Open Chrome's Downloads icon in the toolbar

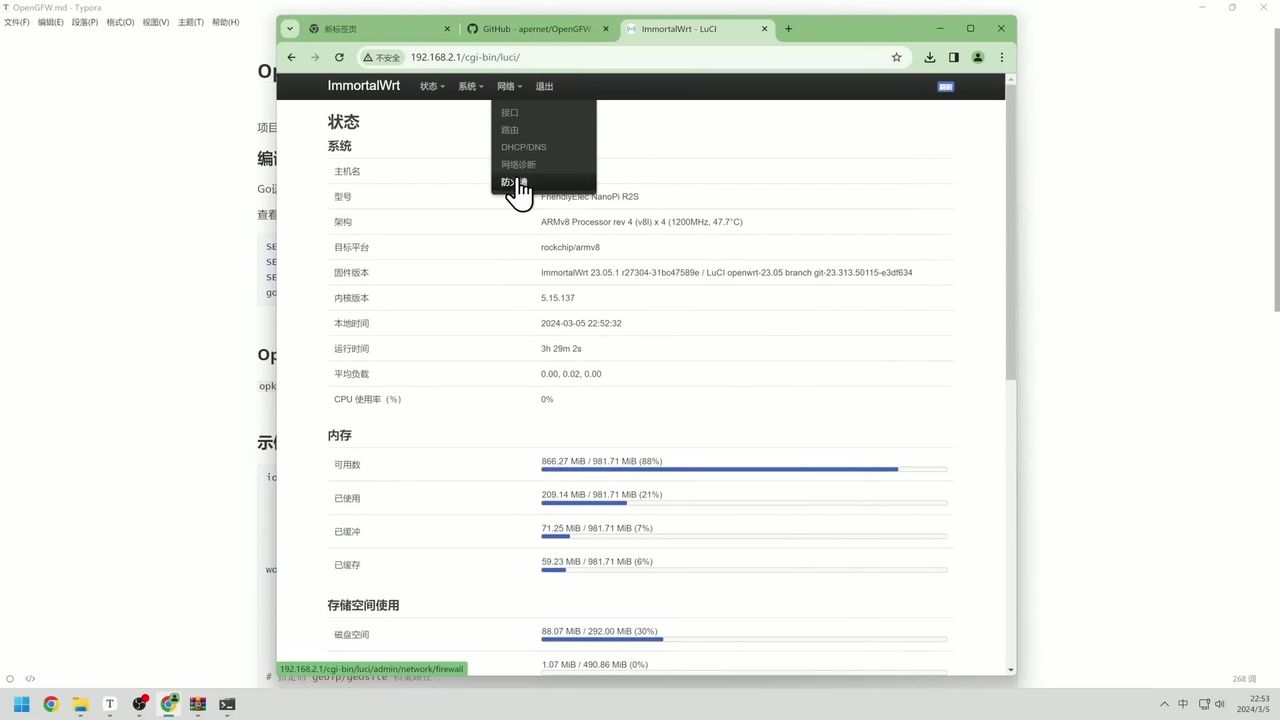pyautogui.click(x=929, y=57)
